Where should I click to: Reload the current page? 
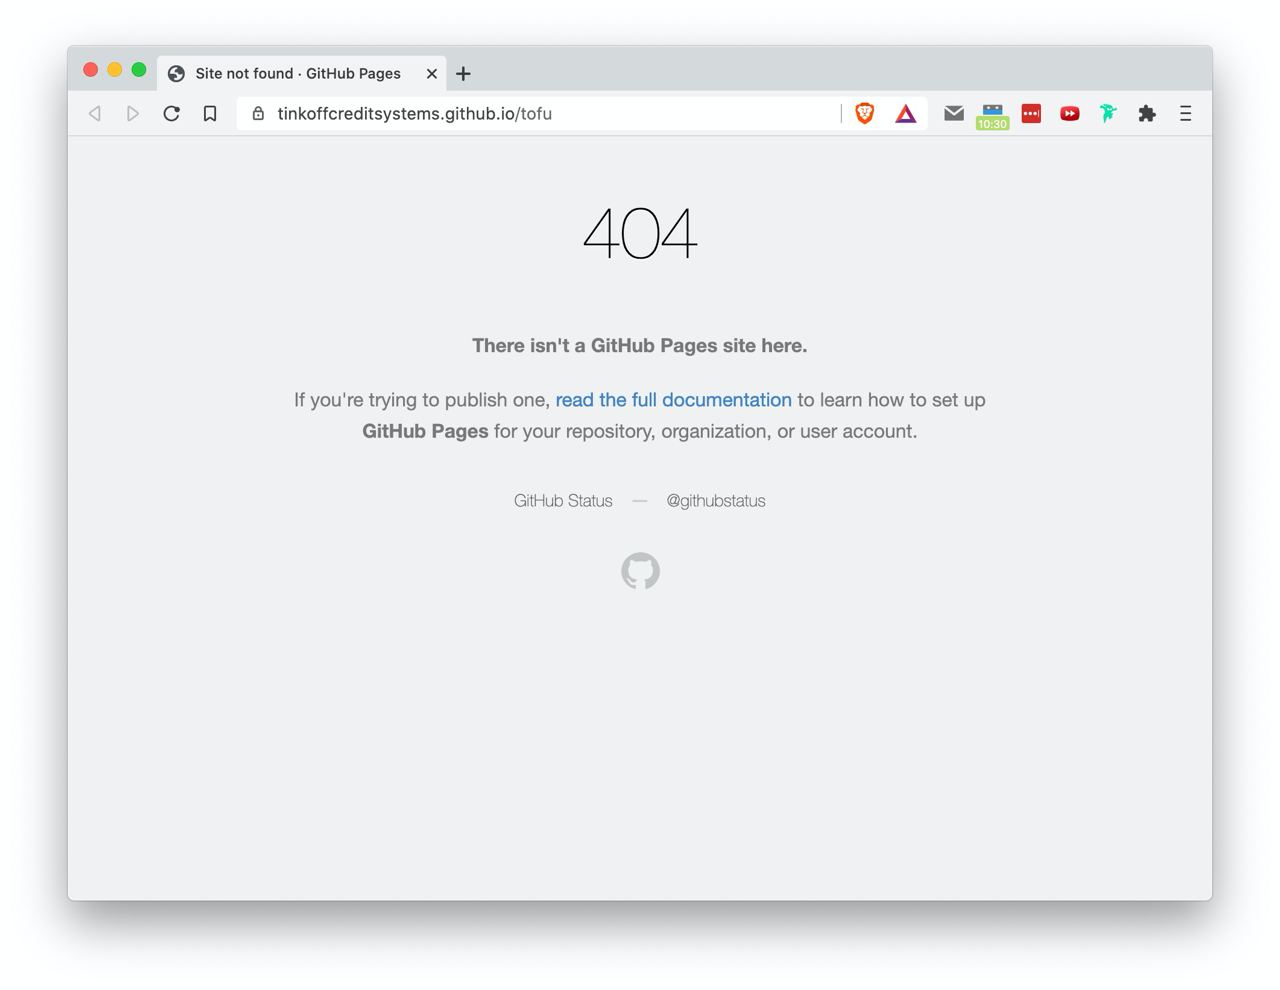coord(171,114)
